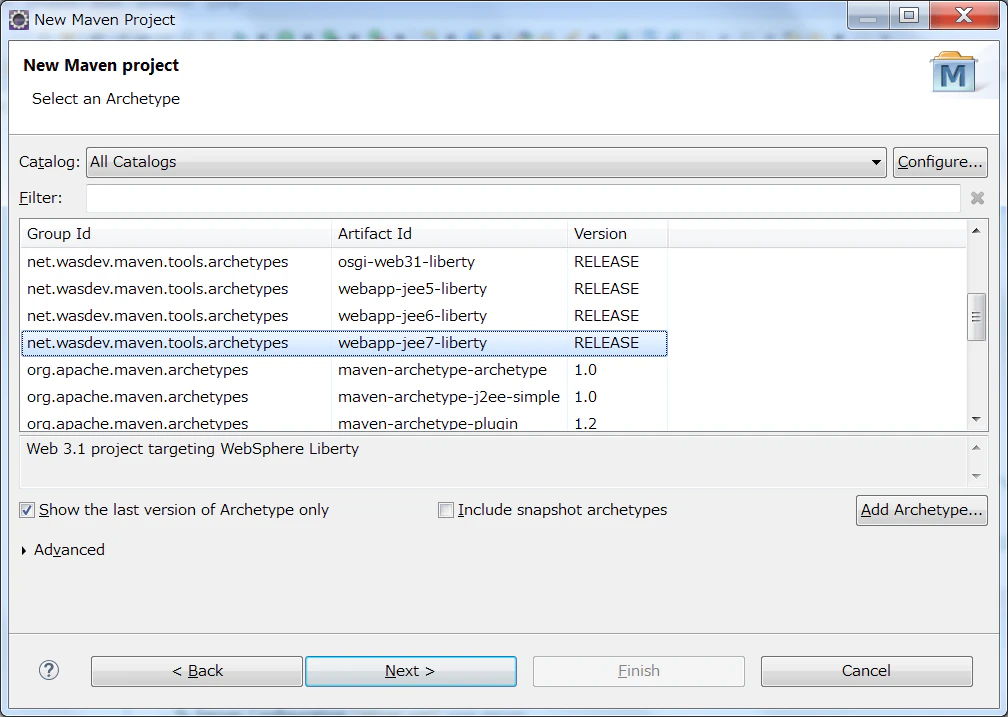
Task: Sort by Version column header
Action: click(618, 234)
